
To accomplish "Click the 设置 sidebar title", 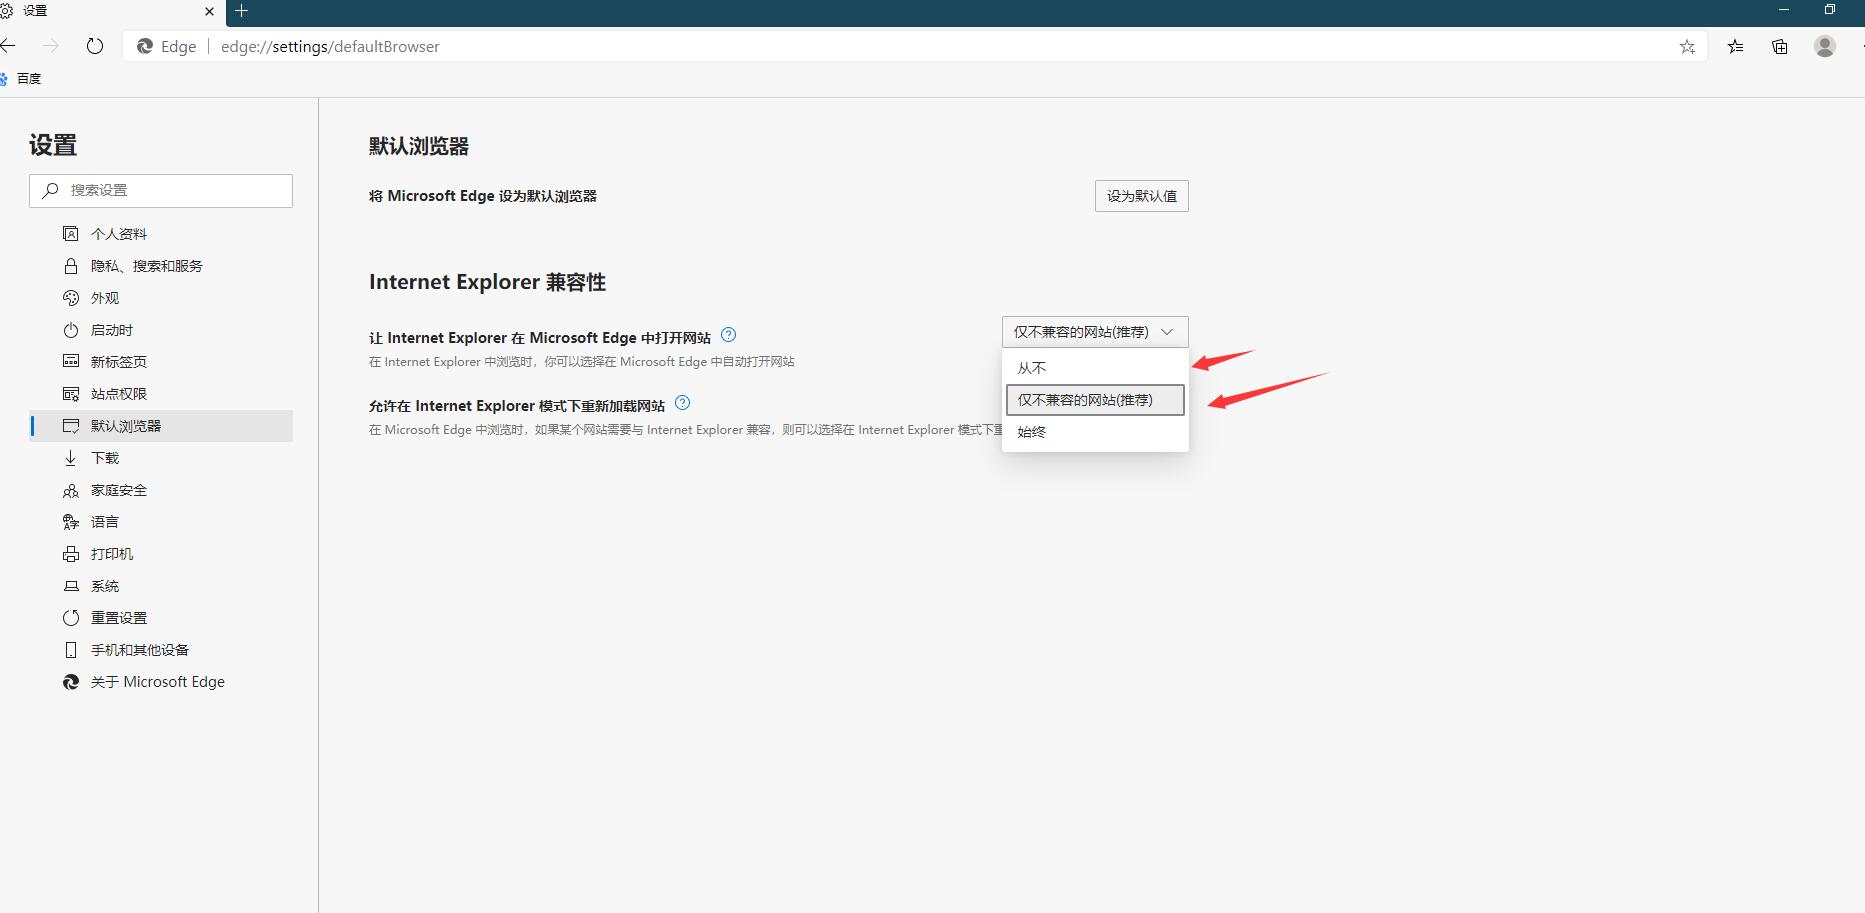I will pos(53,145).
